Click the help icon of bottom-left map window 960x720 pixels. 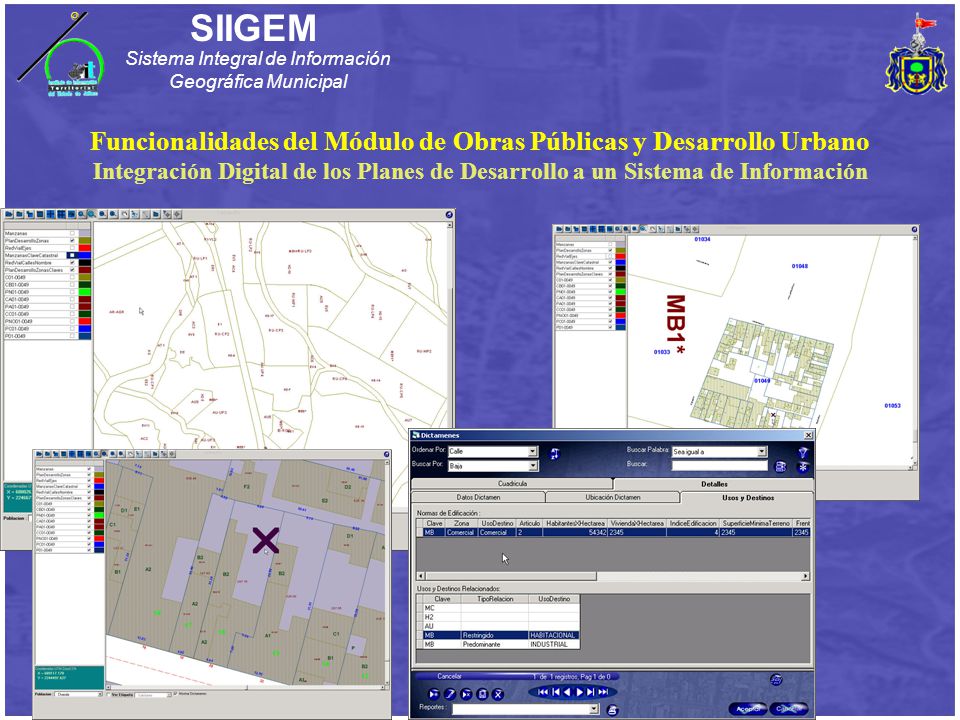(386, 454)
